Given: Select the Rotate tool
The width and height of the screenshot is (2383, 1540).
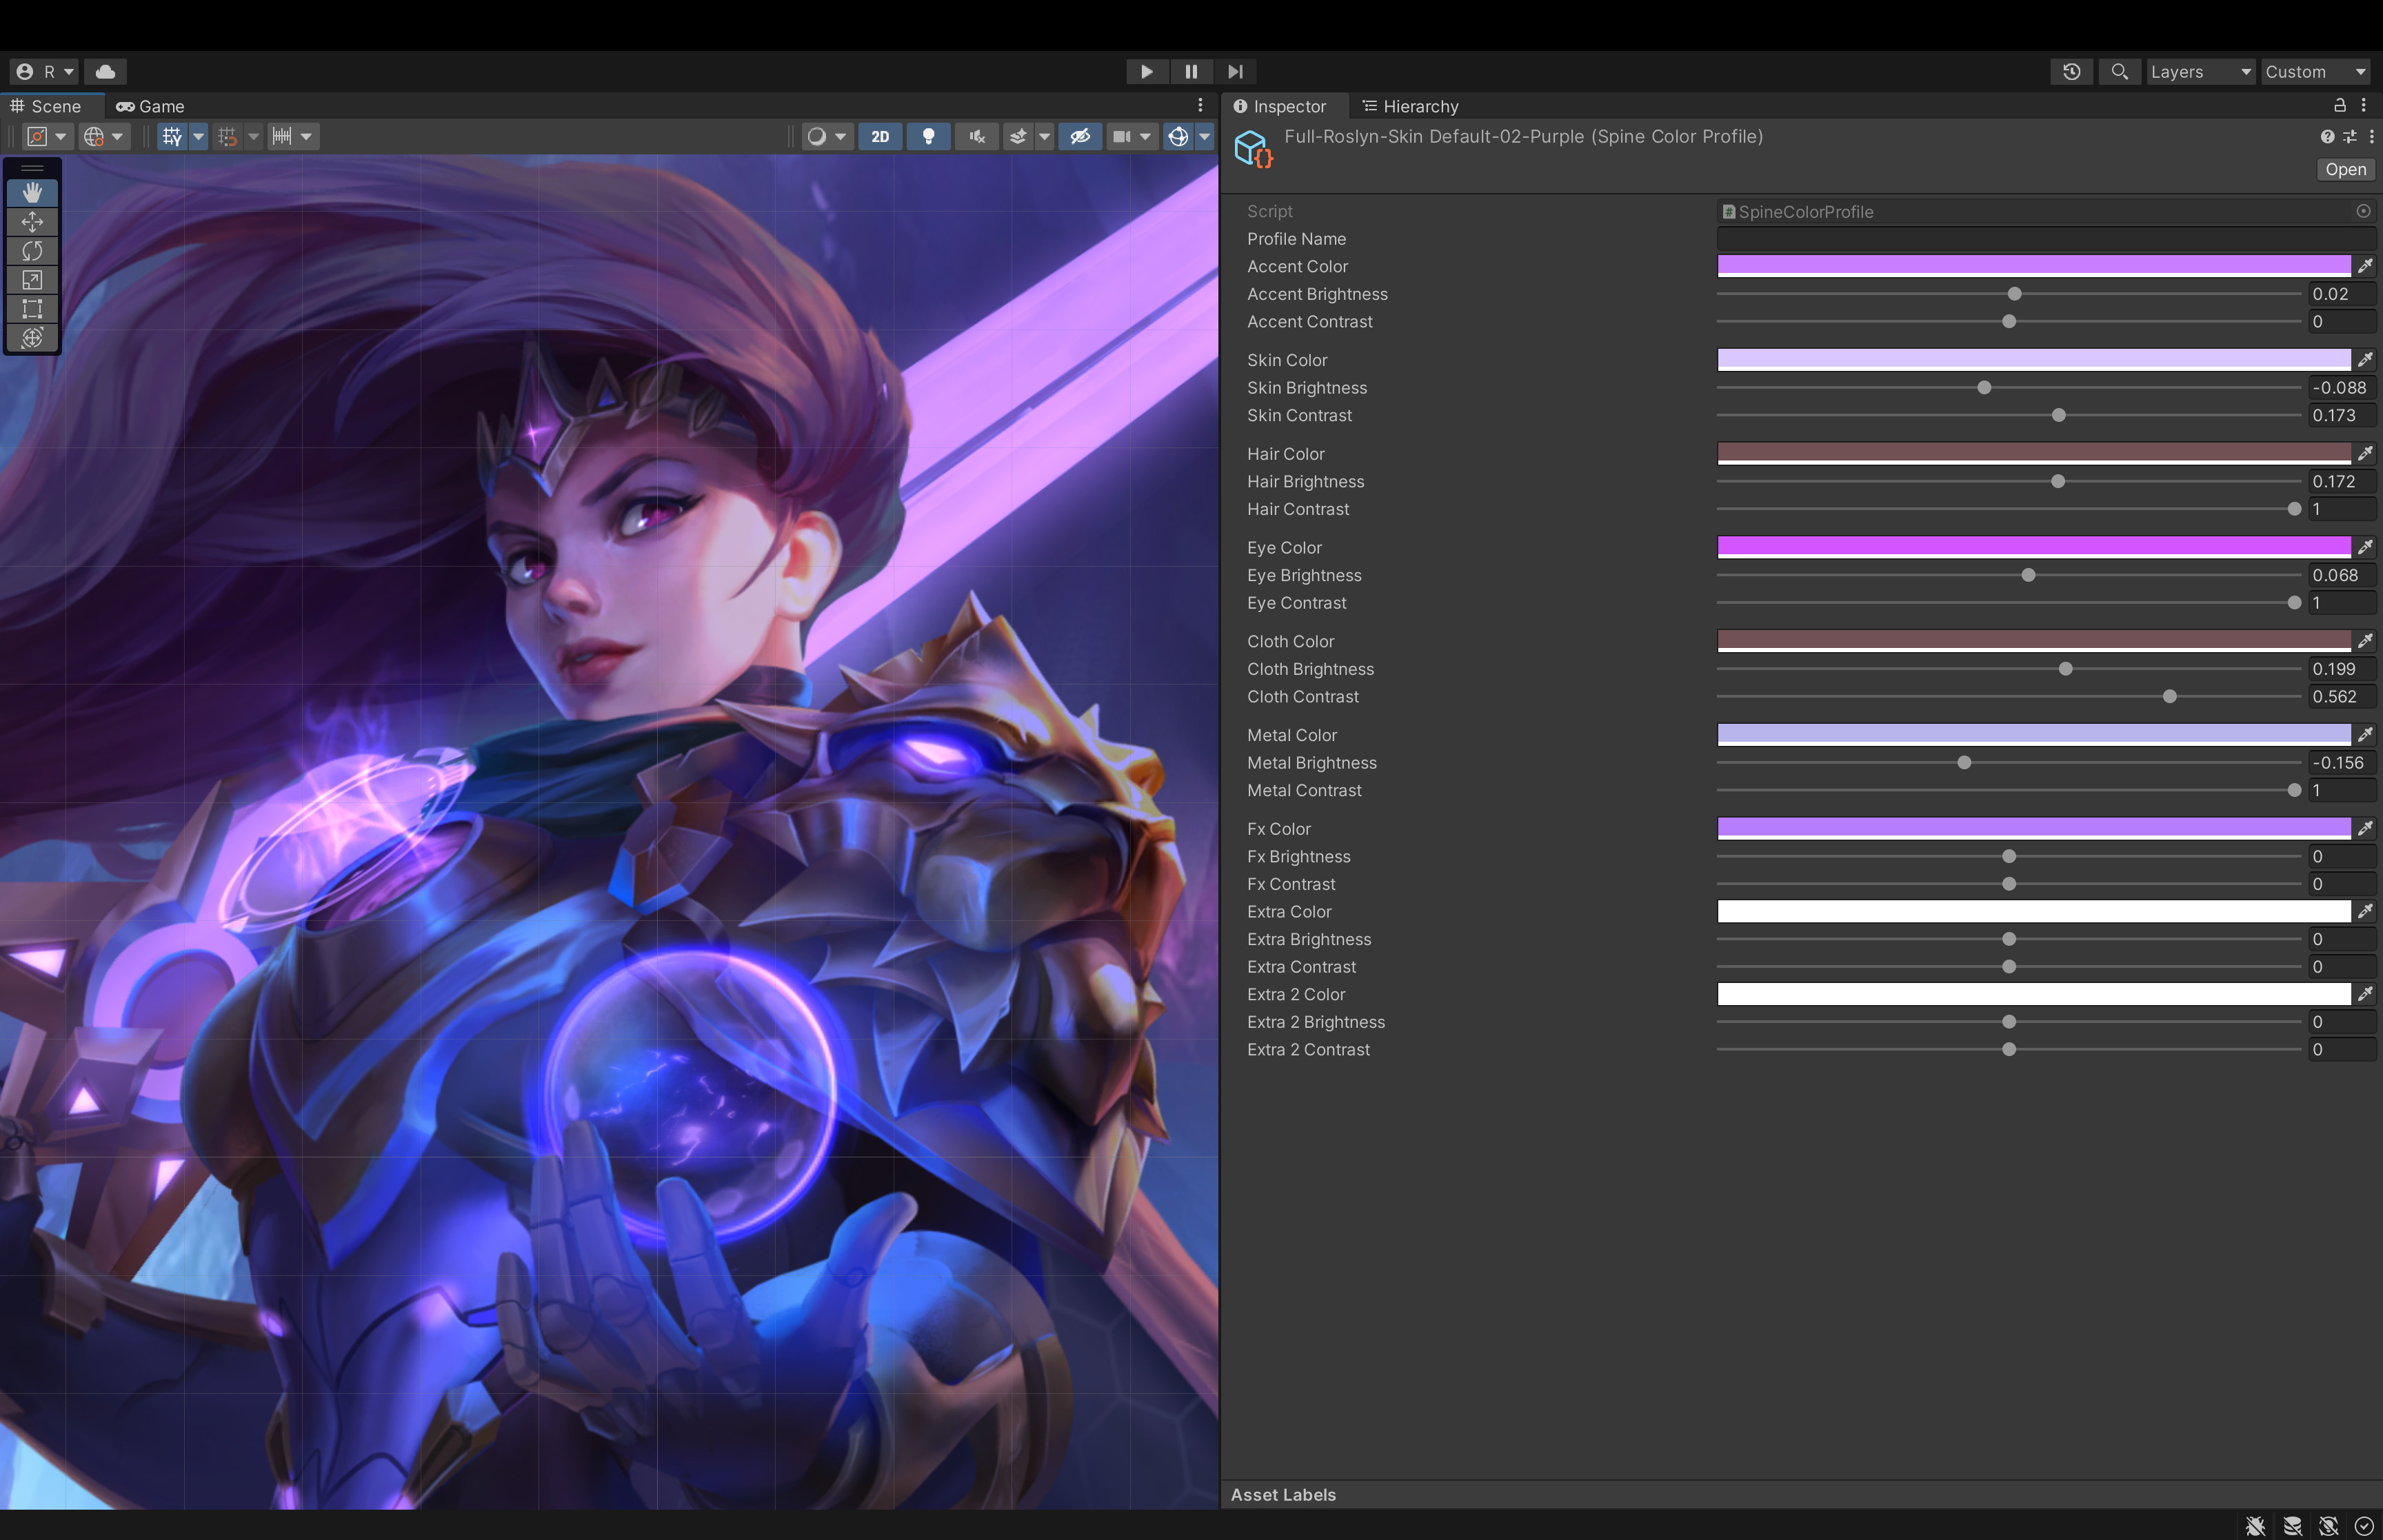Looking at the screenshot, I should click(x=32, y=250).
